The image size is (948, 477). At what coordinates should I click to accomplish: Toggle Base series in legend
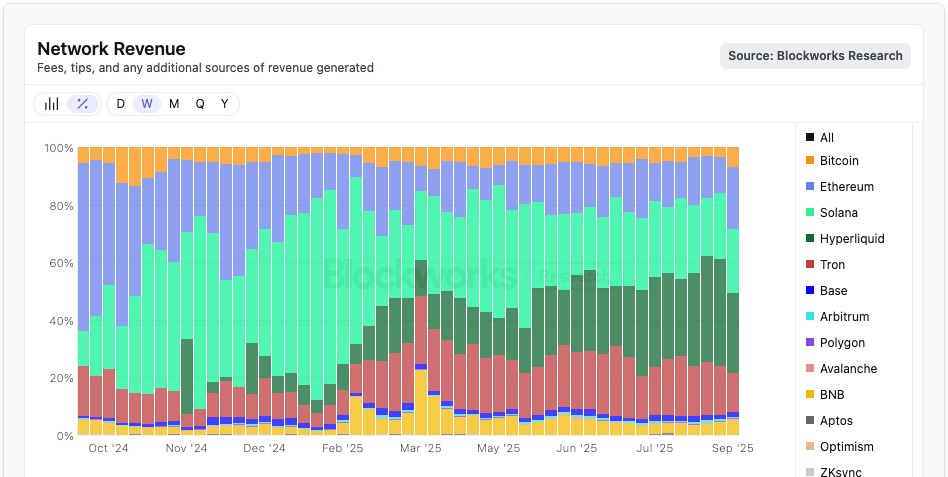pyautogui.click(x=826, y=291)
